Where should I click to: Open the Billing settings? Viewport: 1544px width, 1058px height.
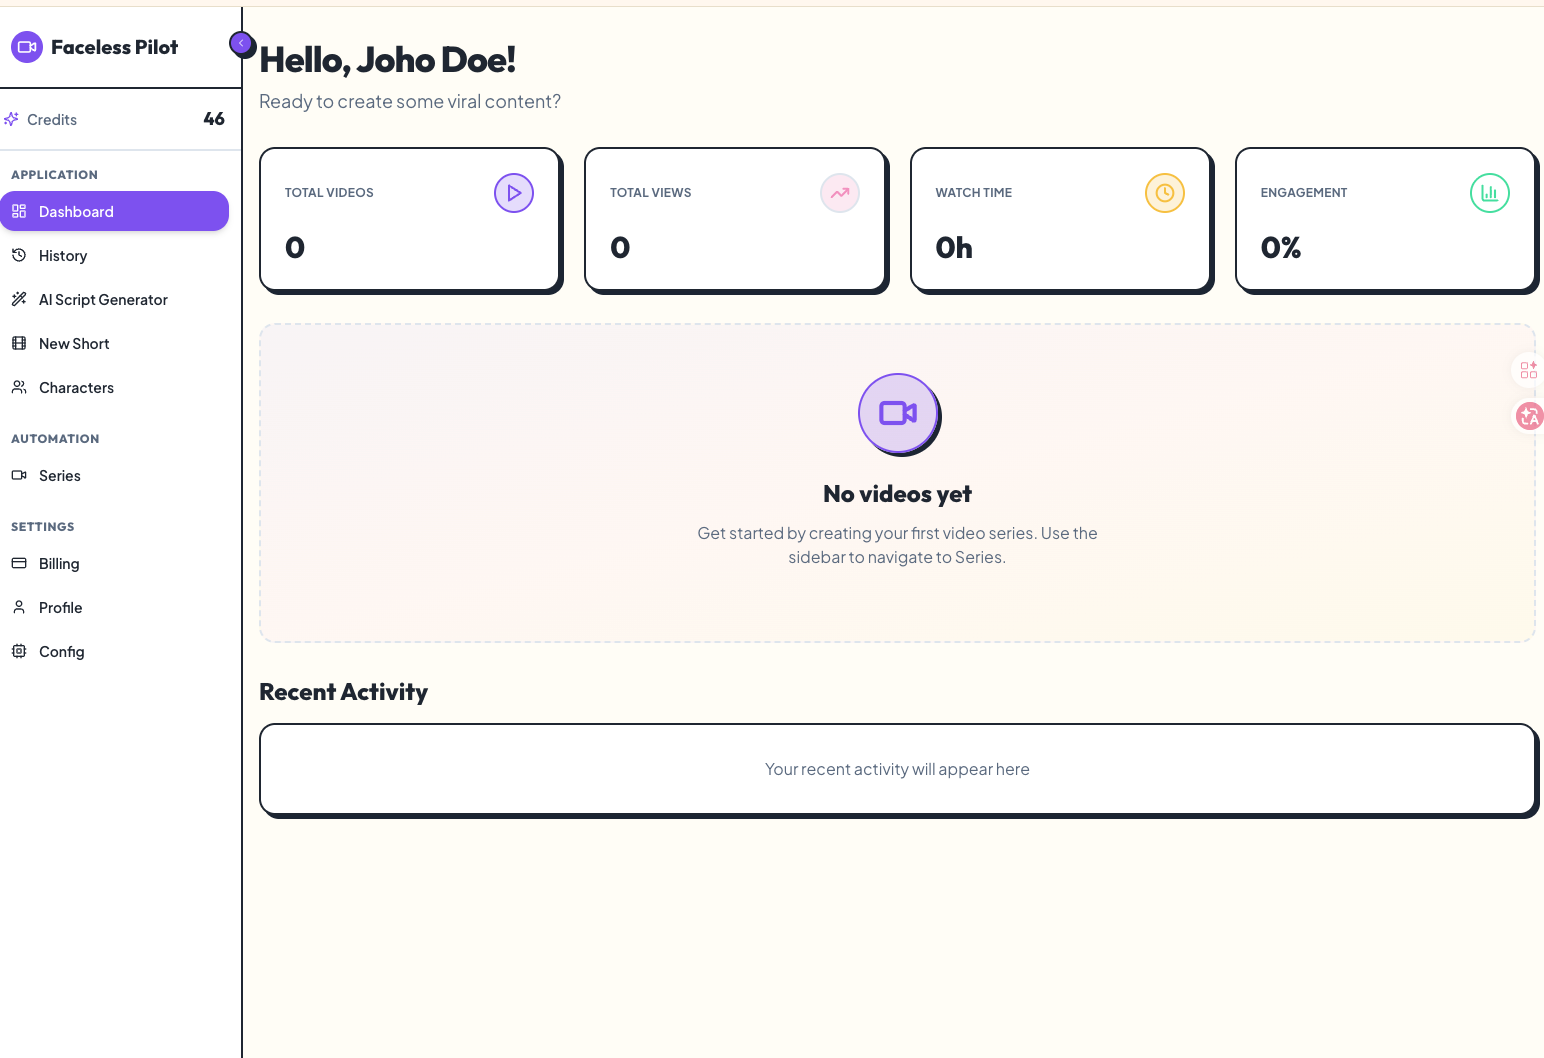(x=59, y=564)
